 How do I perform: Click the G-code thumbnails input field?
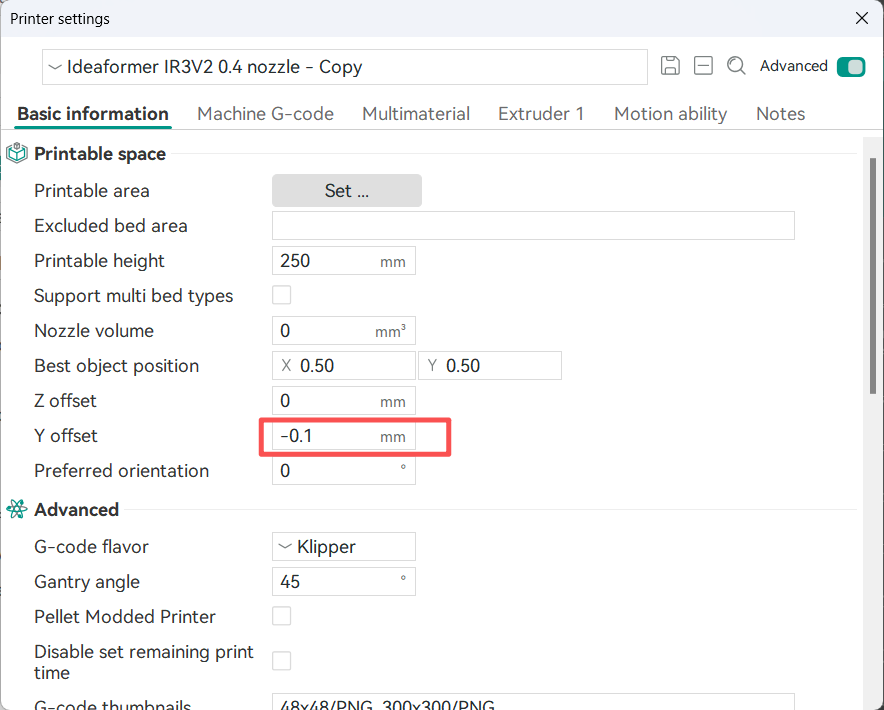coord(533,702)
